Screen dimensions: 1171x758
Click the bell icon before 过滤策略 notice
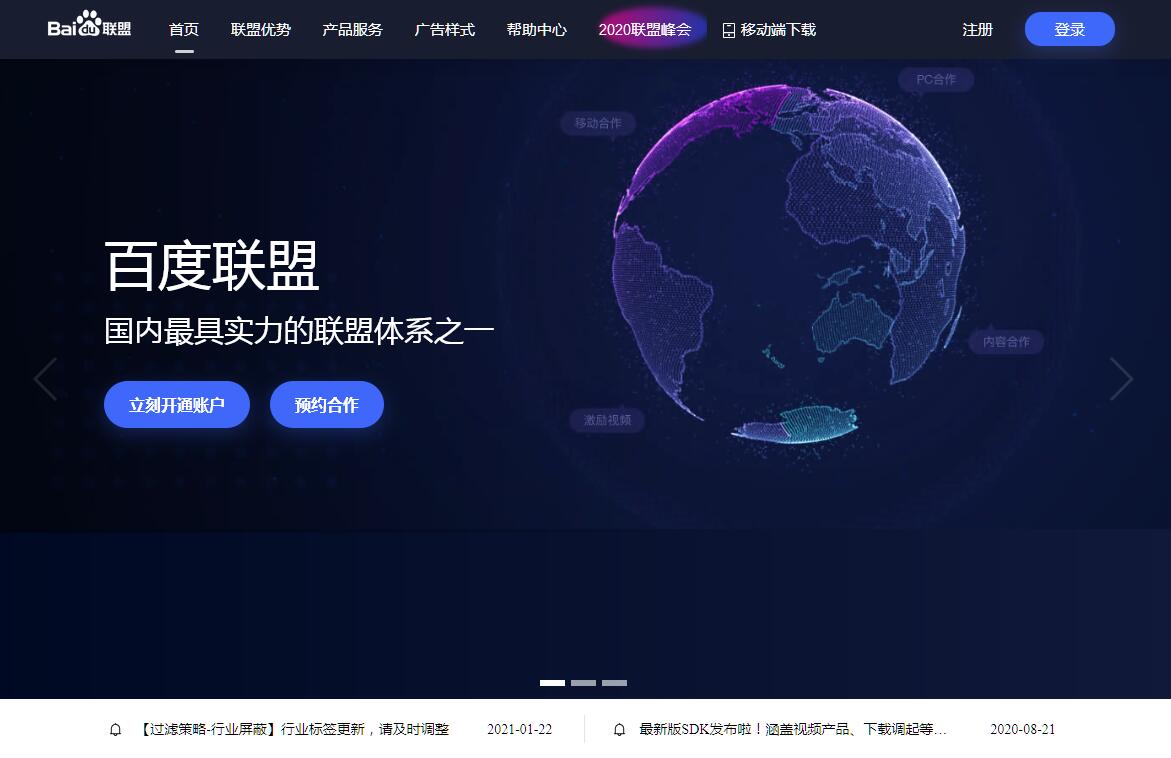116,730
